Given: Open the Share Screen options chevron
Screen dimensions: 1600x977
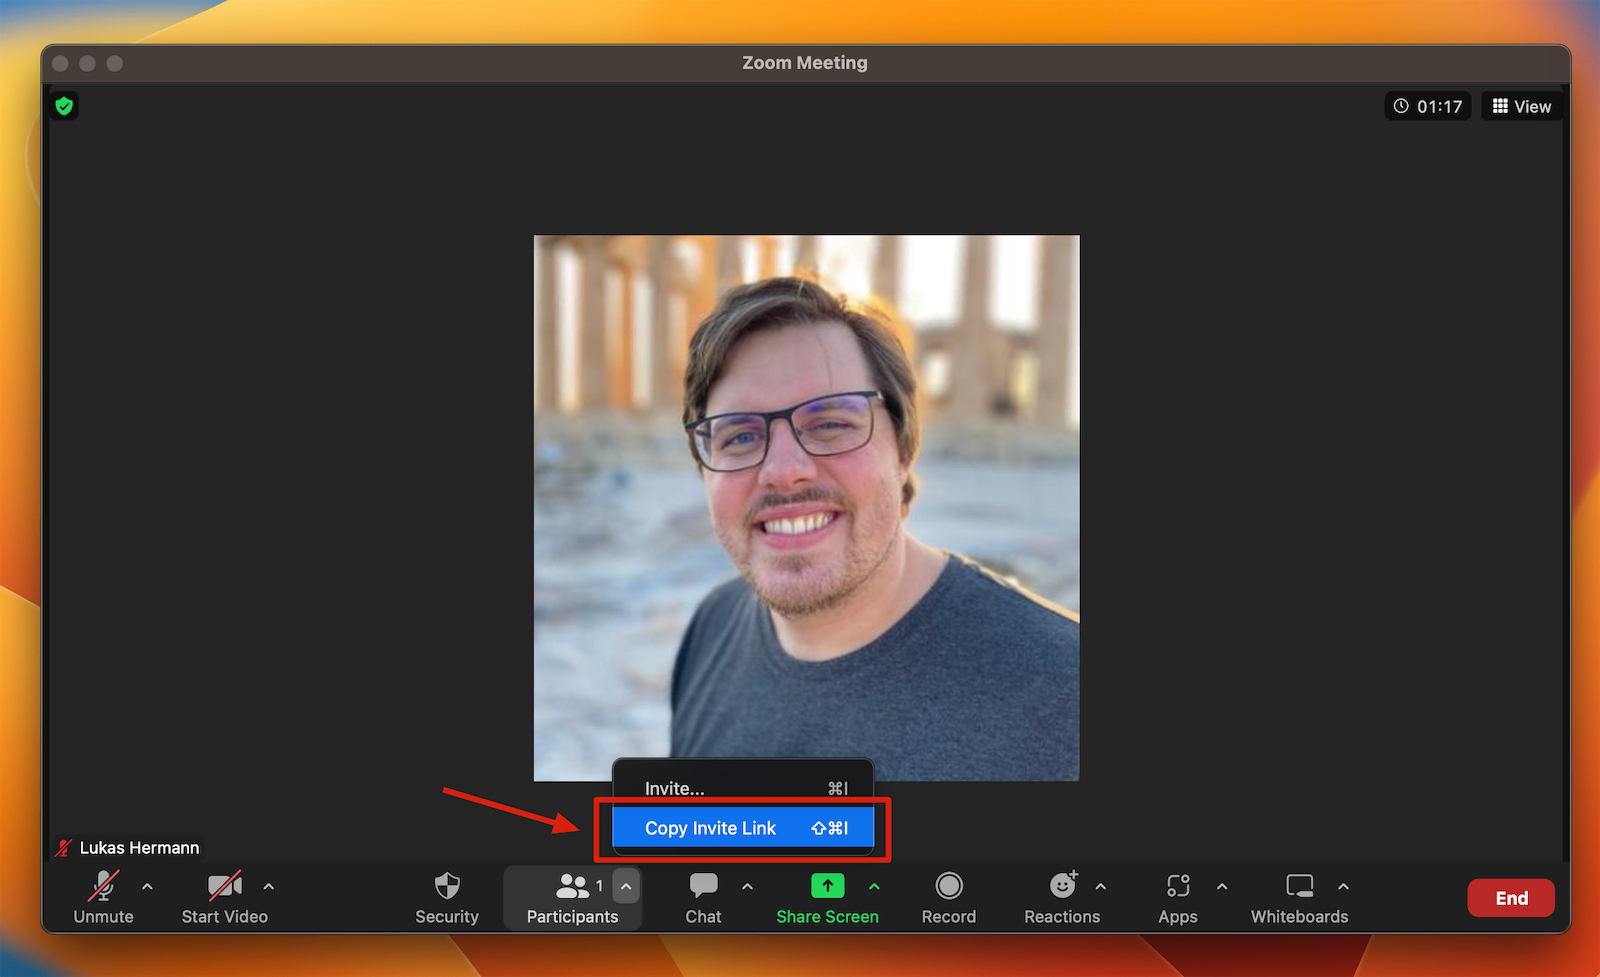Looking at the screenshot, I should coord(875,885).
